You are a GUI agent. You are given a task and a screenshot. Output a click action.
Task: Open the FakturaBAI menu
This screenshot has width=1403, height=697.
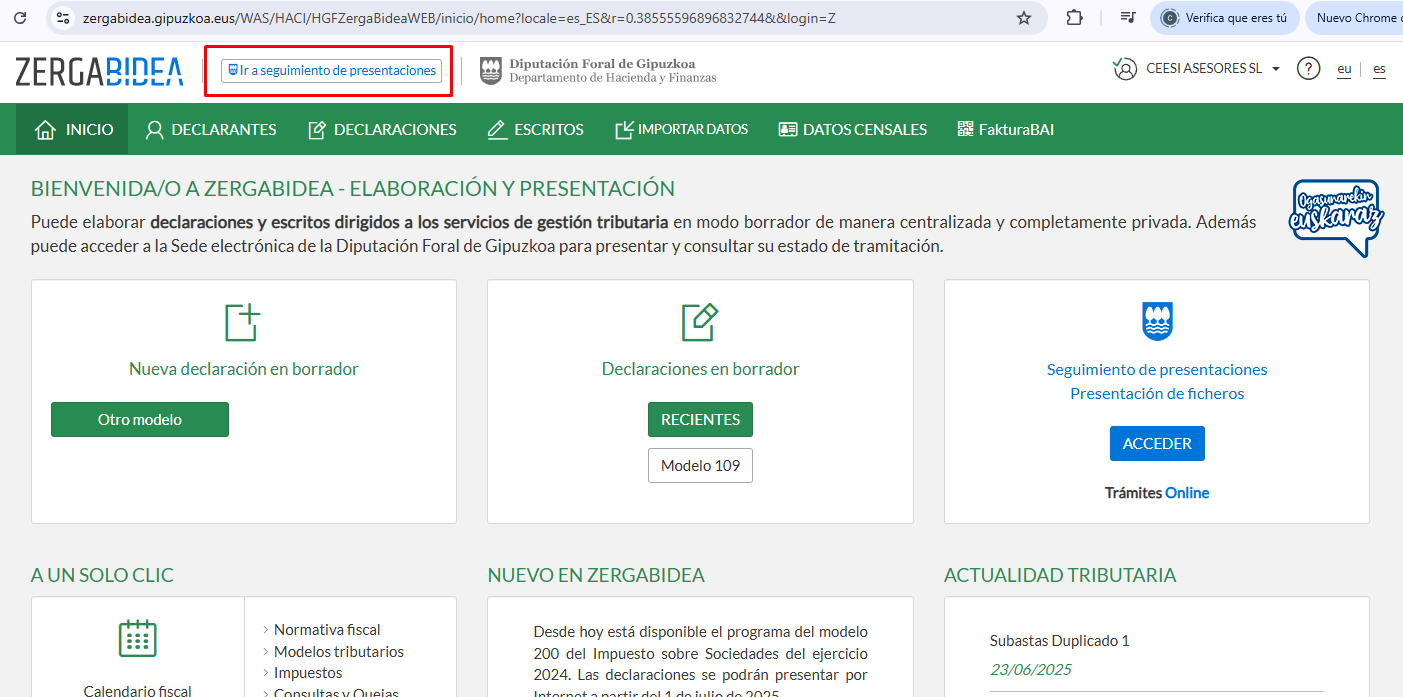[x=1005, y=129]
